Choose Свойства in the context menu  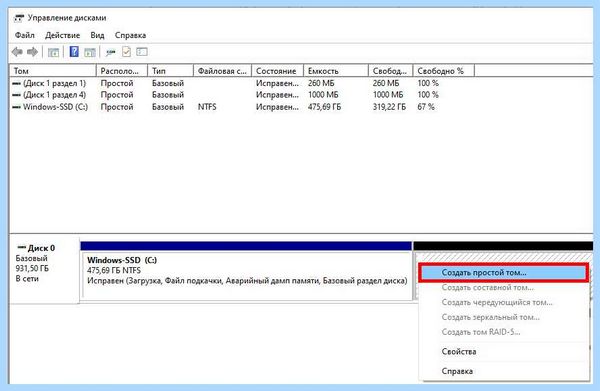[504, 351]
